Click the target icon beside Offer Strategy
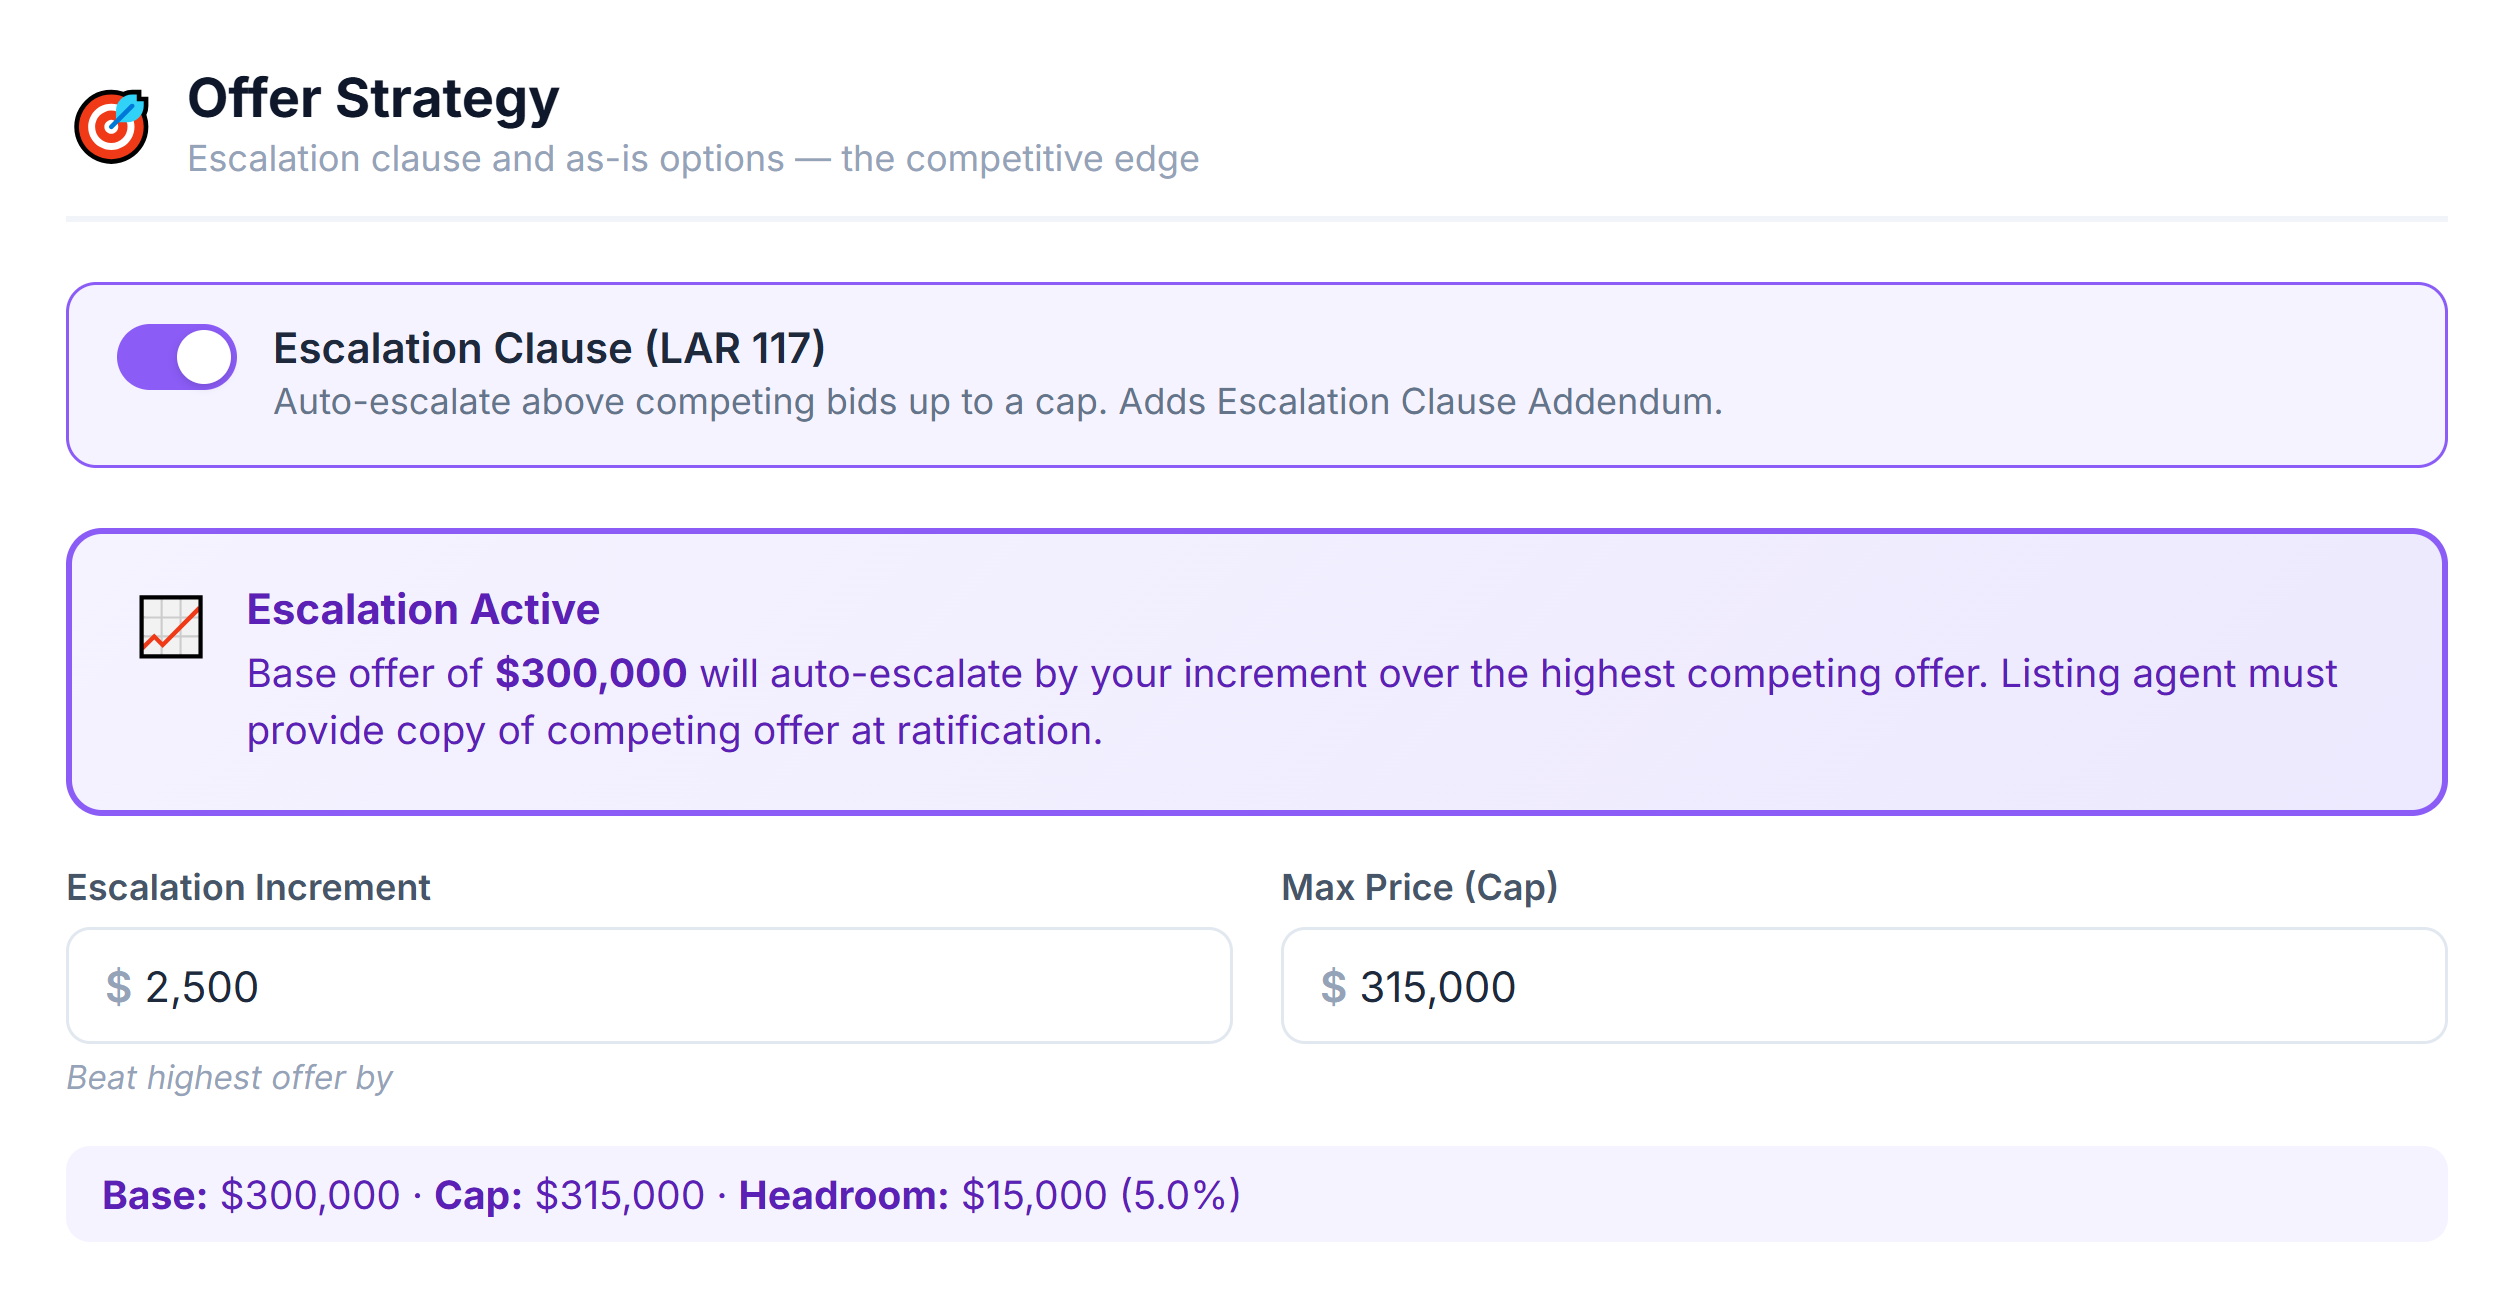This screenshot has height=1290, width=2511. click(113, 122)
